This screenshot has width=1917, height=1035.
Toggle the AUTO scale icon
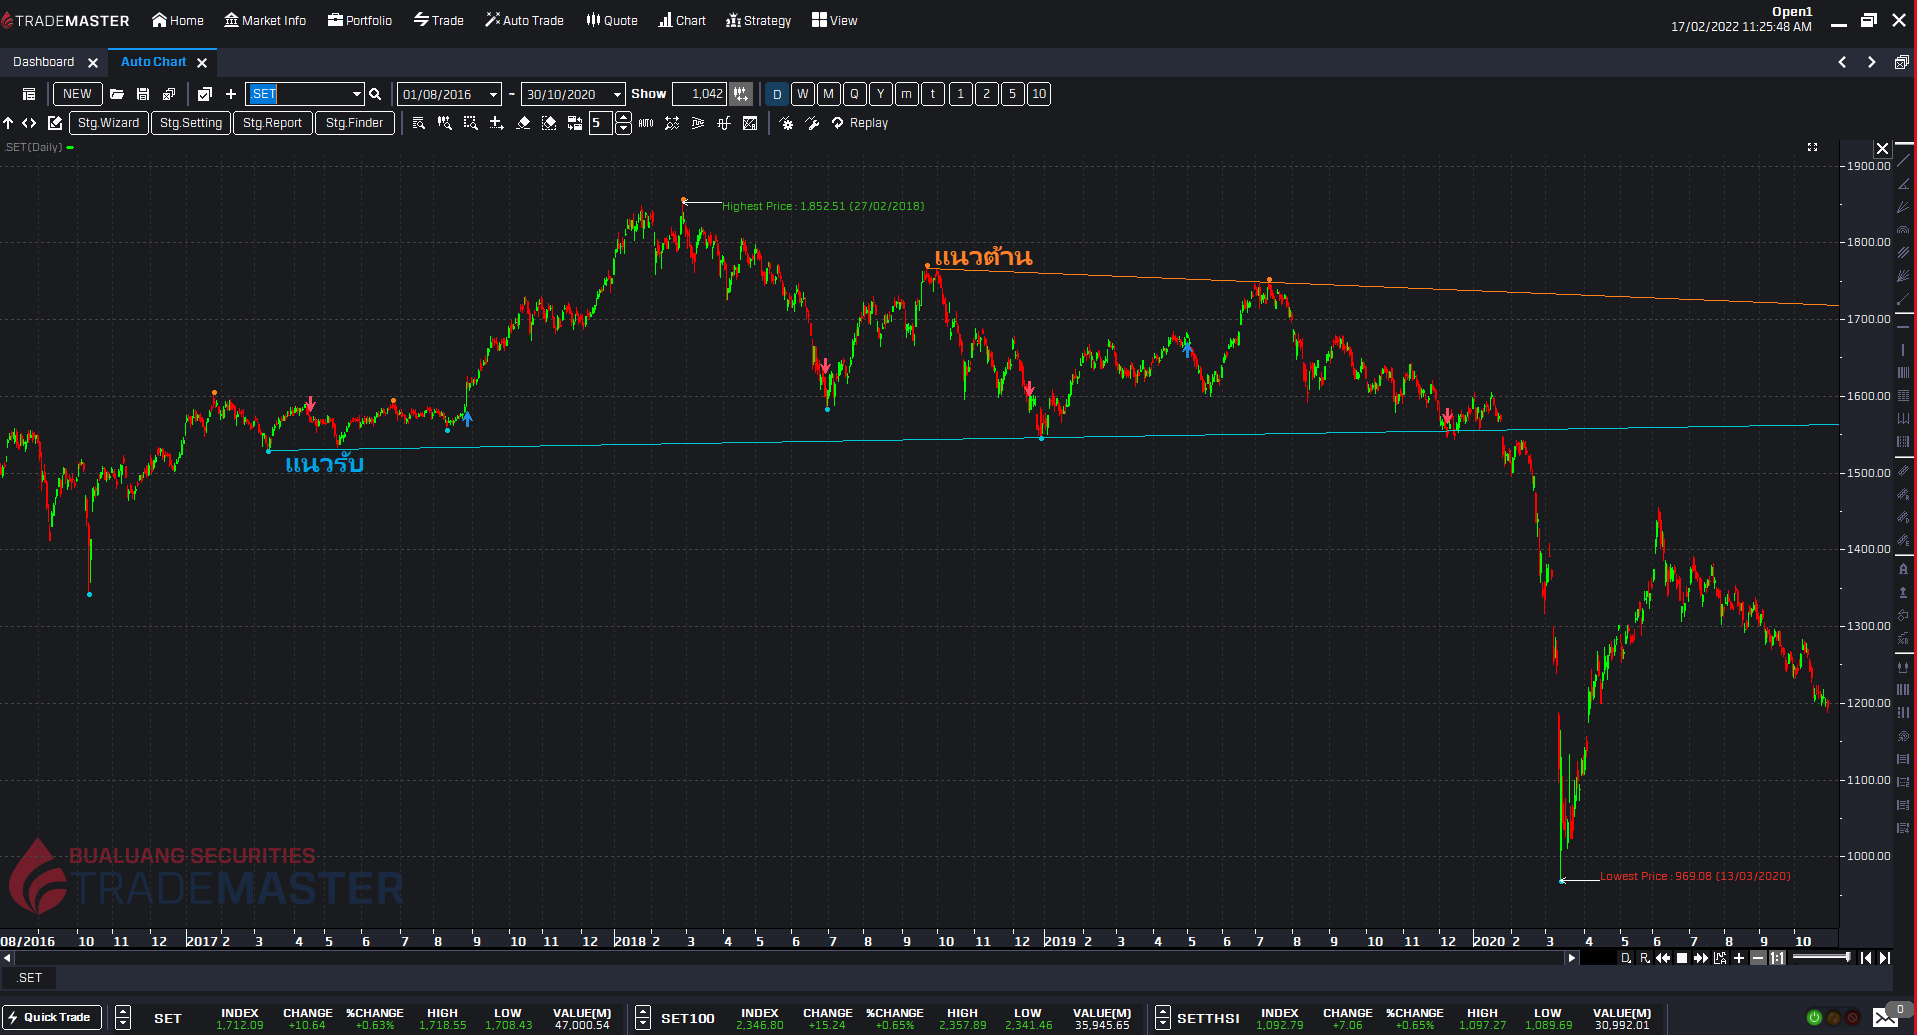click(x=646, y=123)
